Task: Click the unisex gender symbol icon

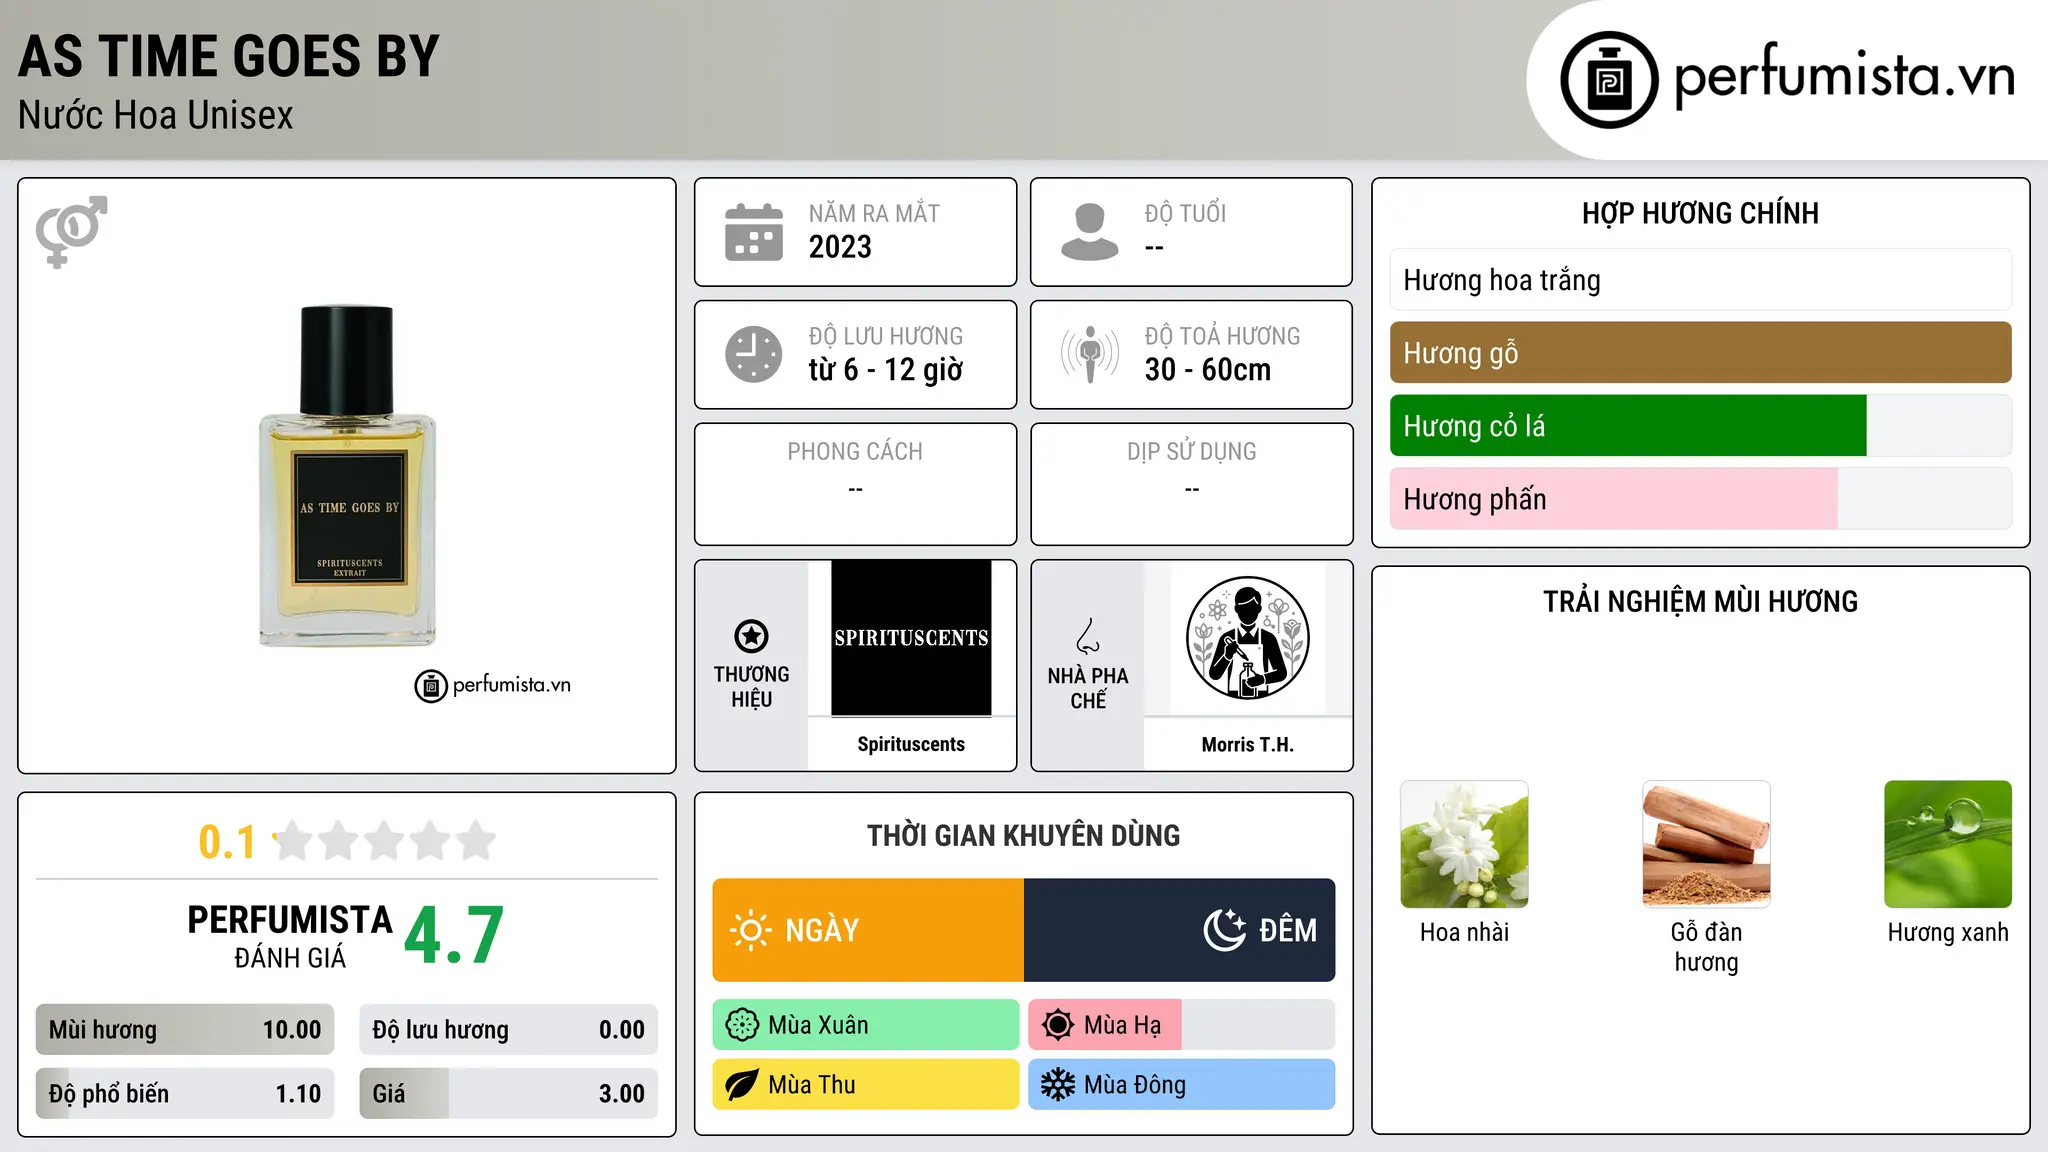Action: pos(71,231)
